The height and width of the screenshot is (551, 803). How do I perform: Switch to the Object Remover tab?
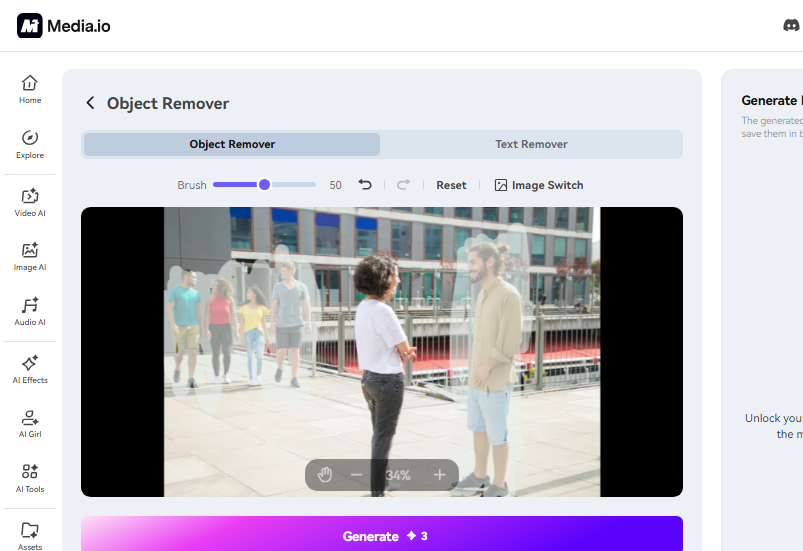232,144
